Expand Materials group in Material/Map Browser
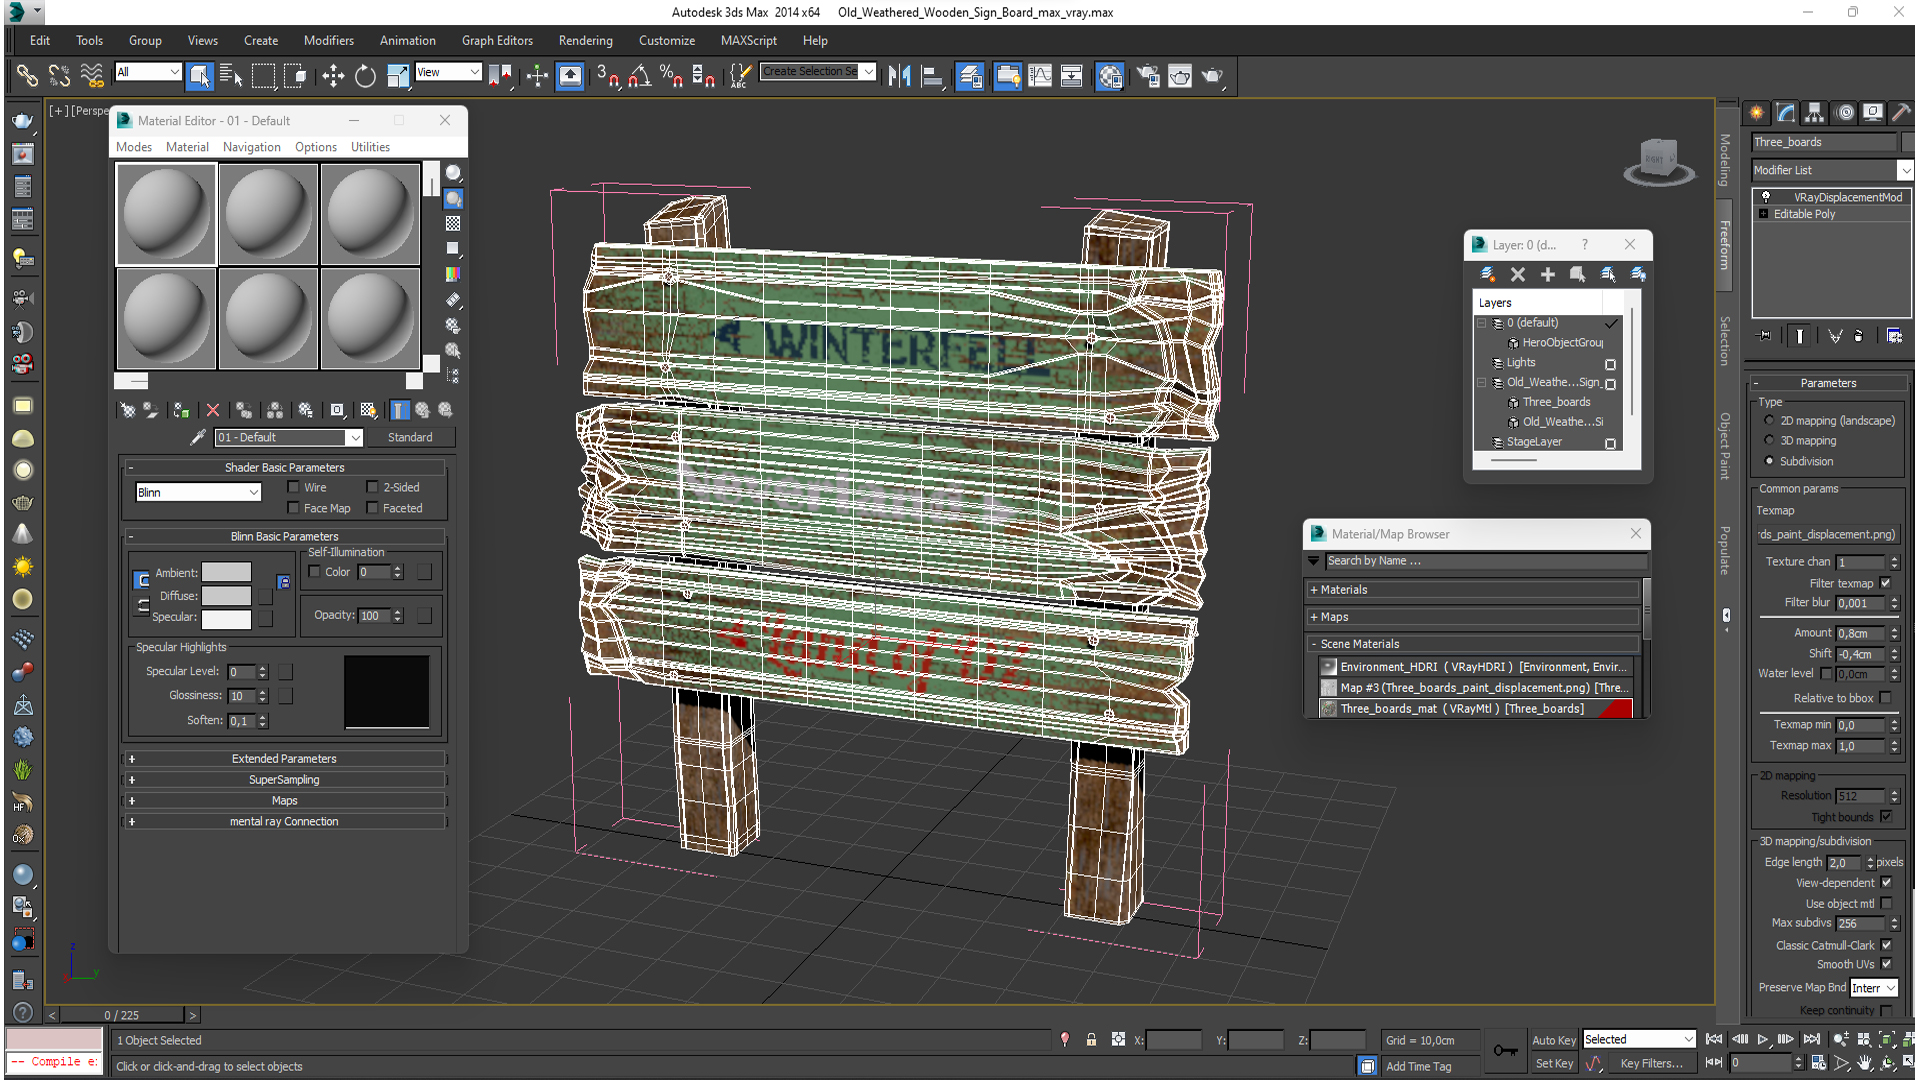Viewport: 1920px width, 1080px height. coord(1473,590)
